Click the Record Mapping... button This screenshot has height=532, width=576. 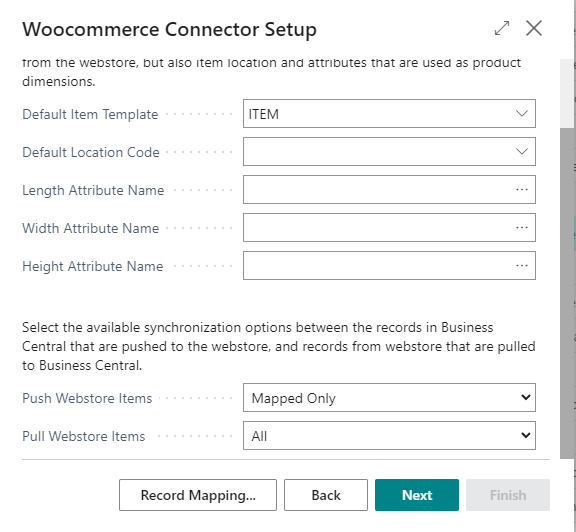(x=198, y=495)
